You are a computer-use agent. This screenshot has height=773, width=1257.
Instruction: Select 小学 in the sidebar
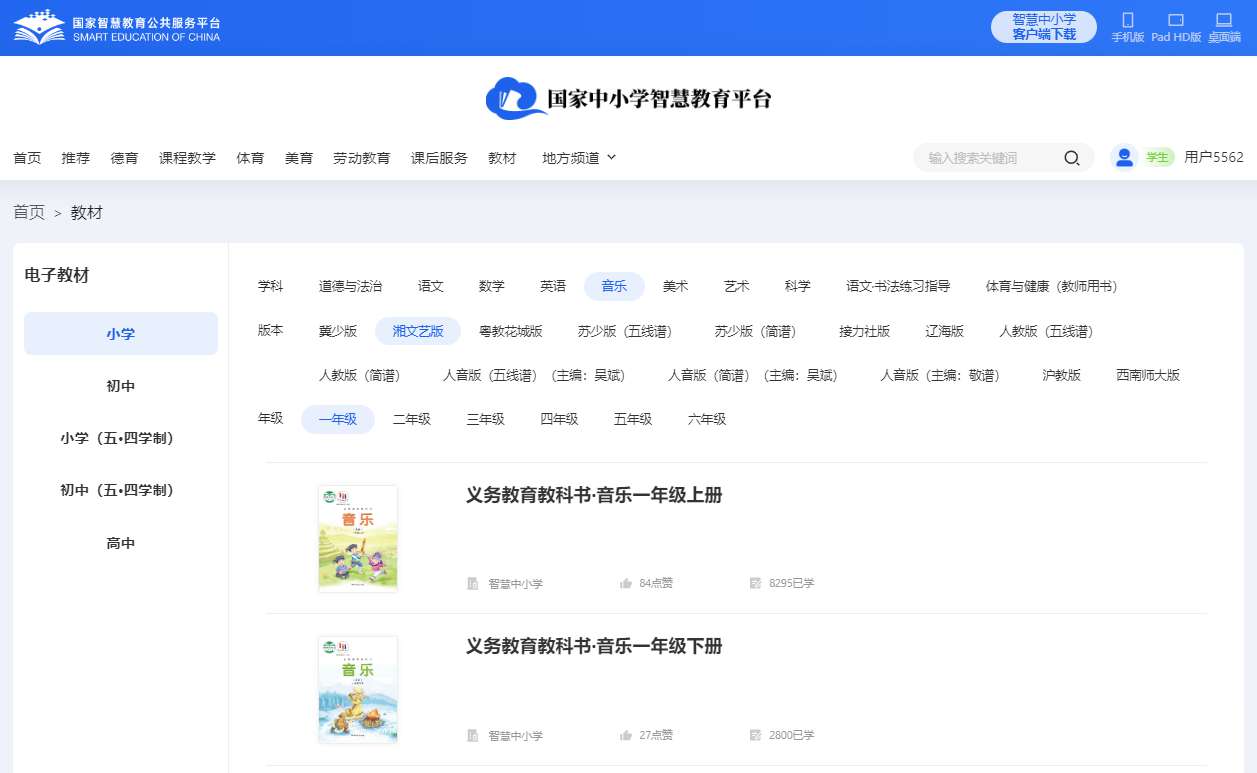point(121,333)
